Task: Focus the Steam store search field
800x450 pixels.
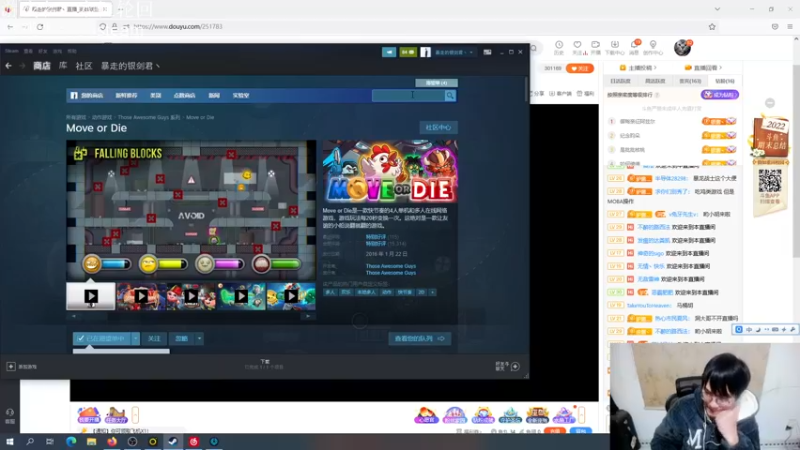Action: 408,95
